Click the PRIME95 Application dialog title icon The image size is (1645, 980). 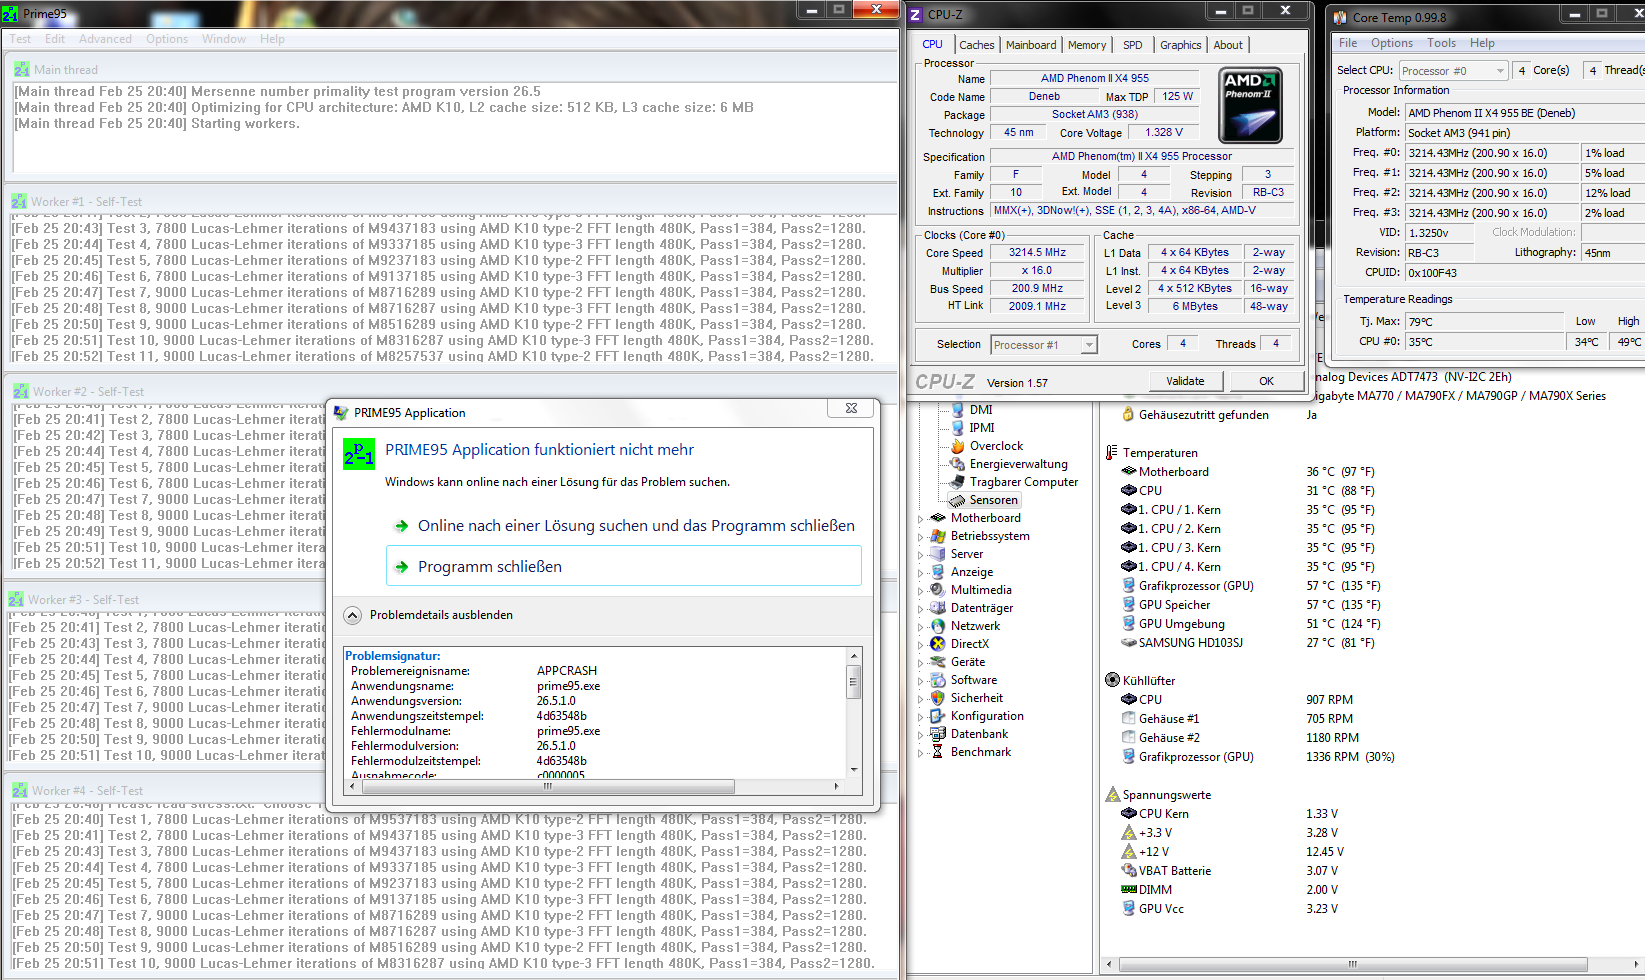(341, 413)
